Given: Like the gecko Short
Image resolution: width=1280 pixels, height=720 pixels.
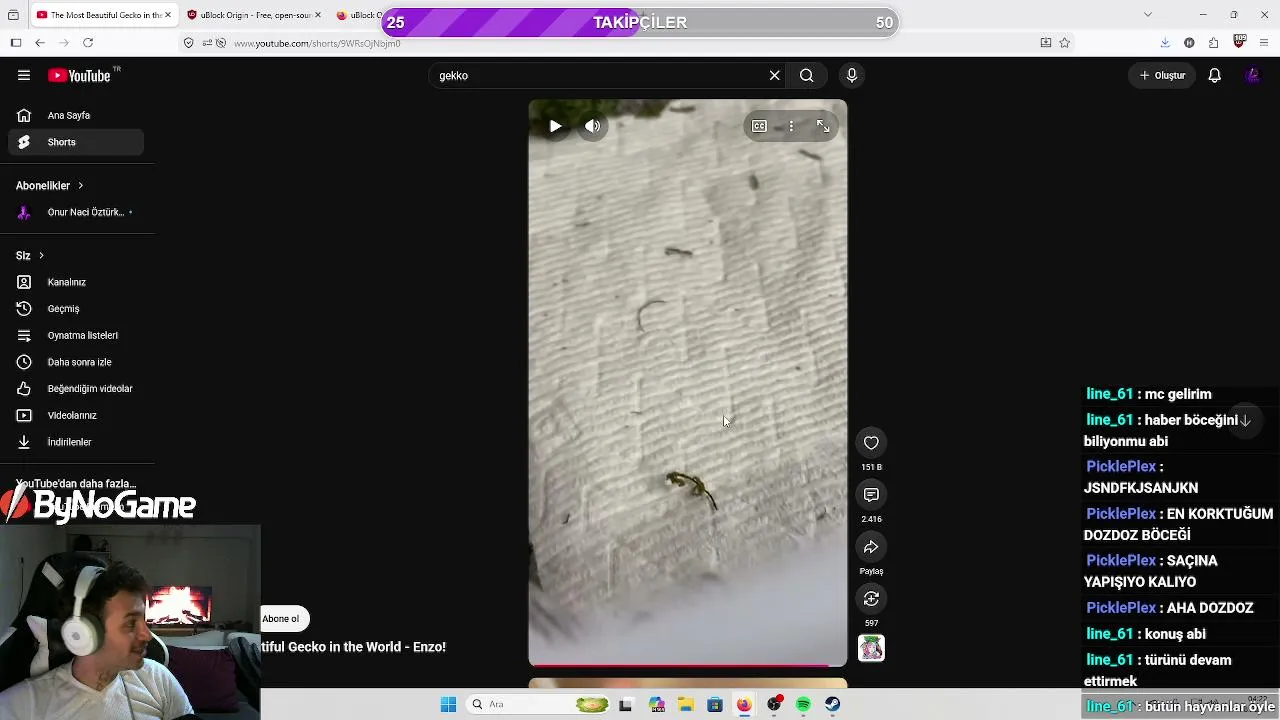Looking at the screenshot, I should (871, 443).
